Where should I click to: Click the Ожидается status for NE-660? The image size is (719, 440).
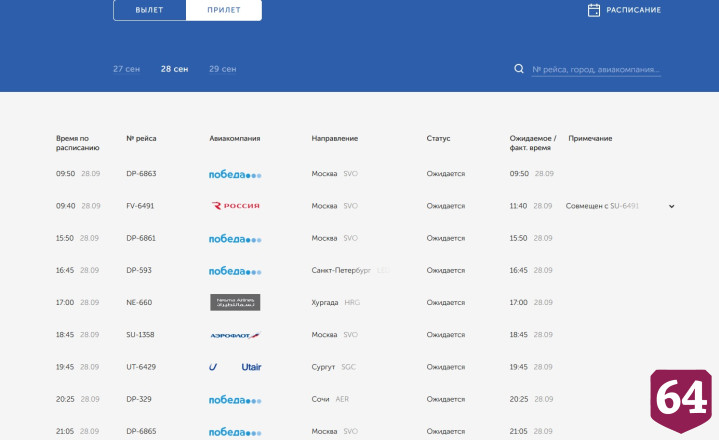point(446,302)
